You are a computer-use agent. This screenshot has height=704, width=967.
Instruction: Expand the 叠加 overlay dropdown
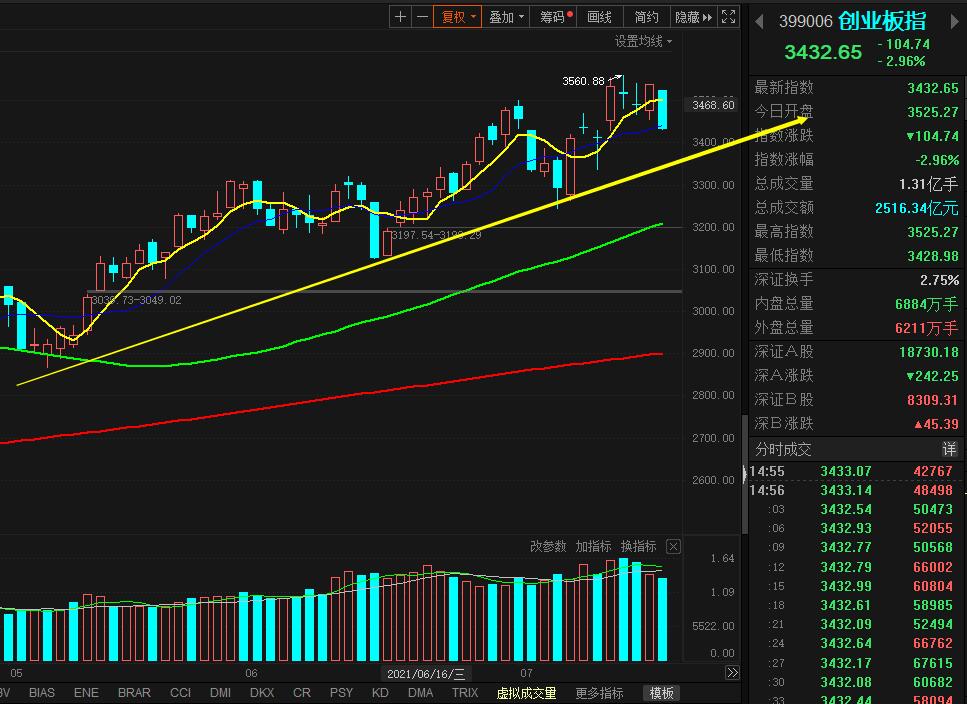point(506,17)
